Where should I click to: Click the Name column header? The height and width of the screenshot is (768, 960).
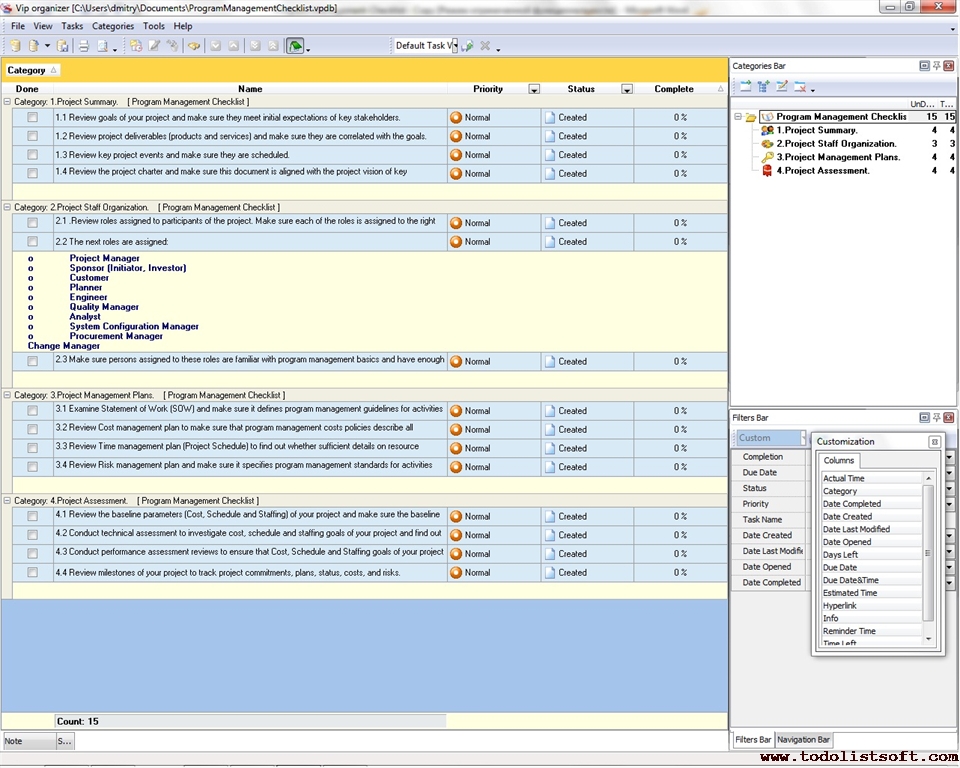click(x=250, y=89)
